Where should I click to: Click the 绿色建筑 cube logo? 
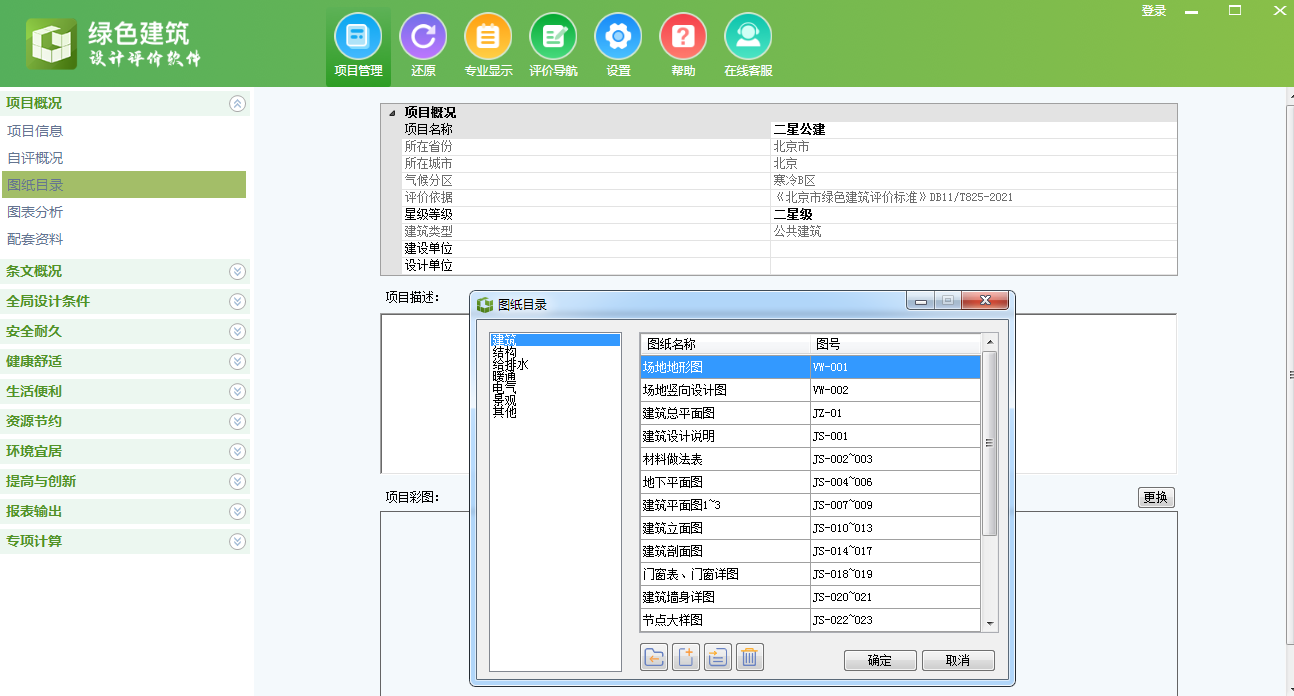coord(52,44)
